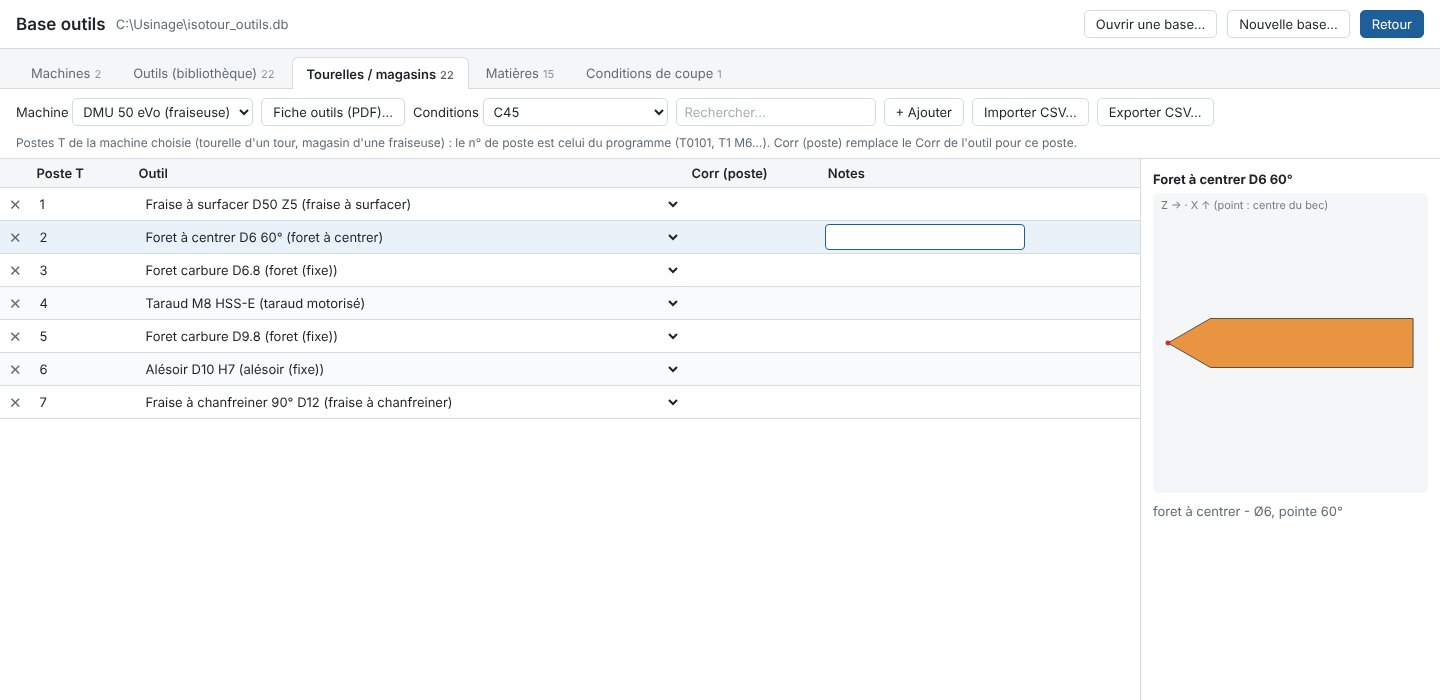Click the database path C:\Usinage\isotour_outils.db
Screen dimensions: 1440x700
click(202, 24)
